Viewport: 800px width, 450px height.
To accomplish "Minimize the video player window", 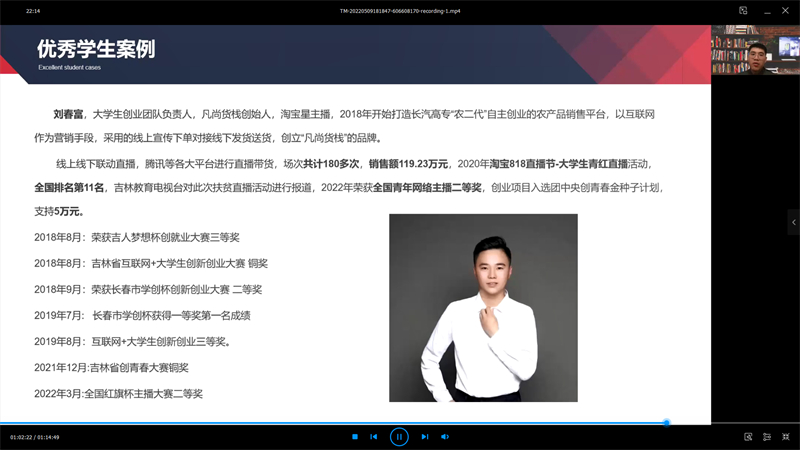I will pos(765,10).
